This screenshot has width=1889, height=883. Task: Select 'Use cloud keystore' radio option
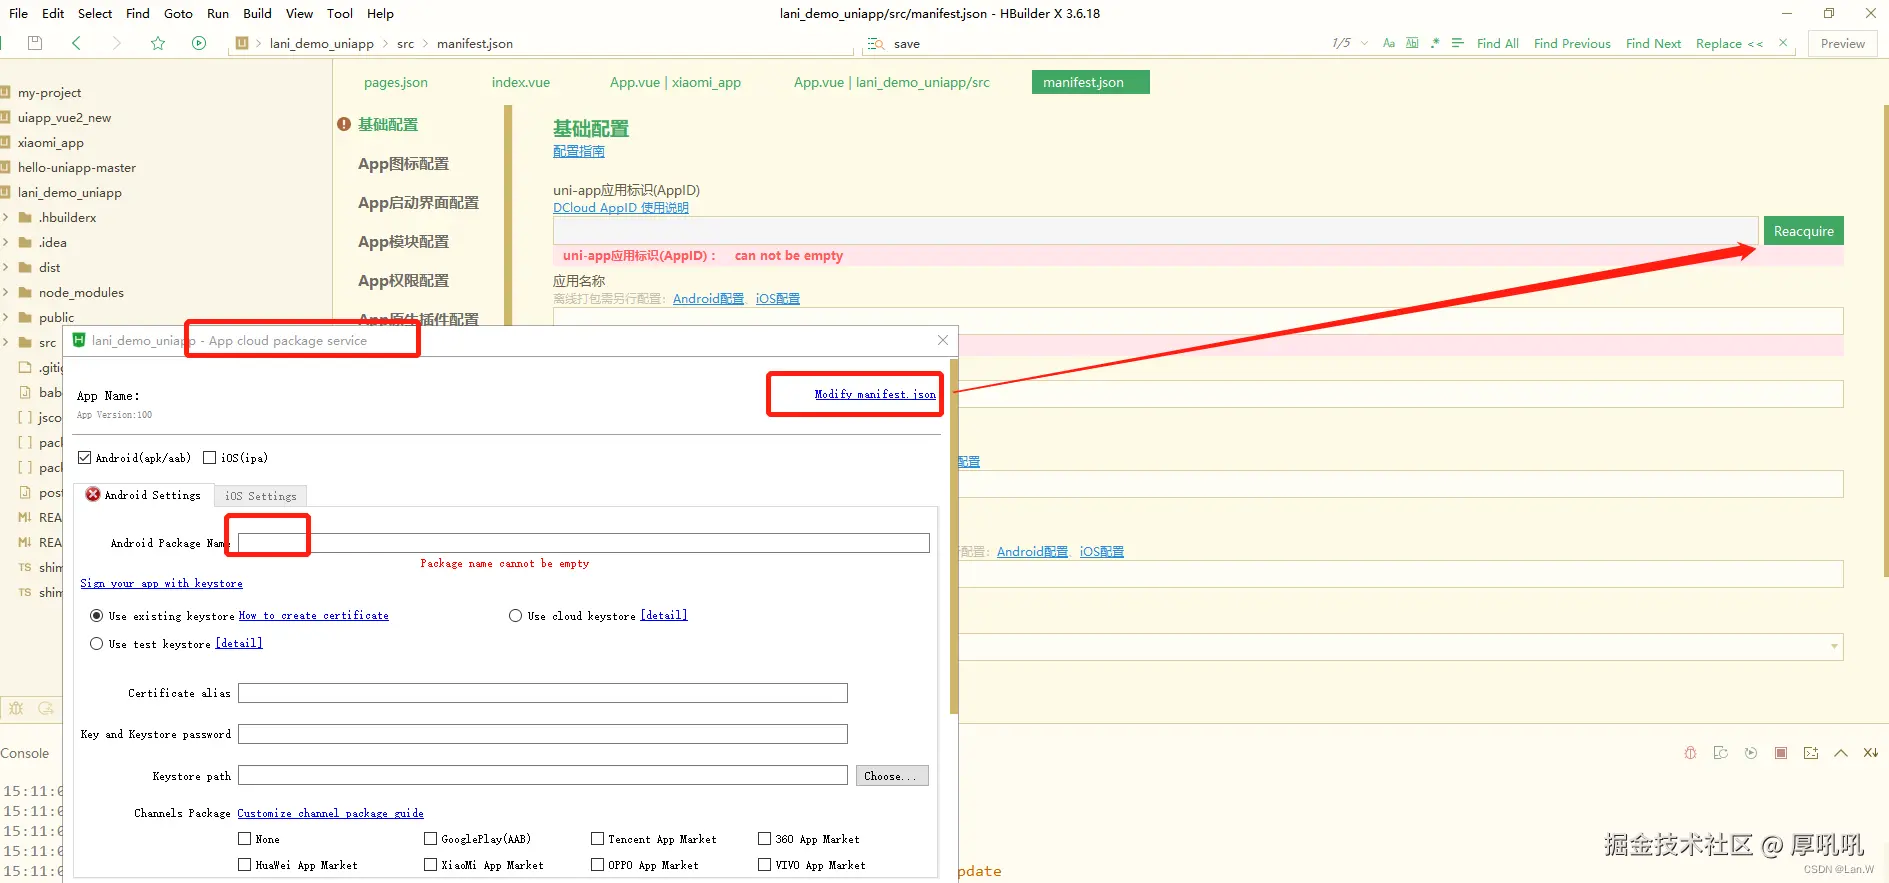[x=516, y=616]
